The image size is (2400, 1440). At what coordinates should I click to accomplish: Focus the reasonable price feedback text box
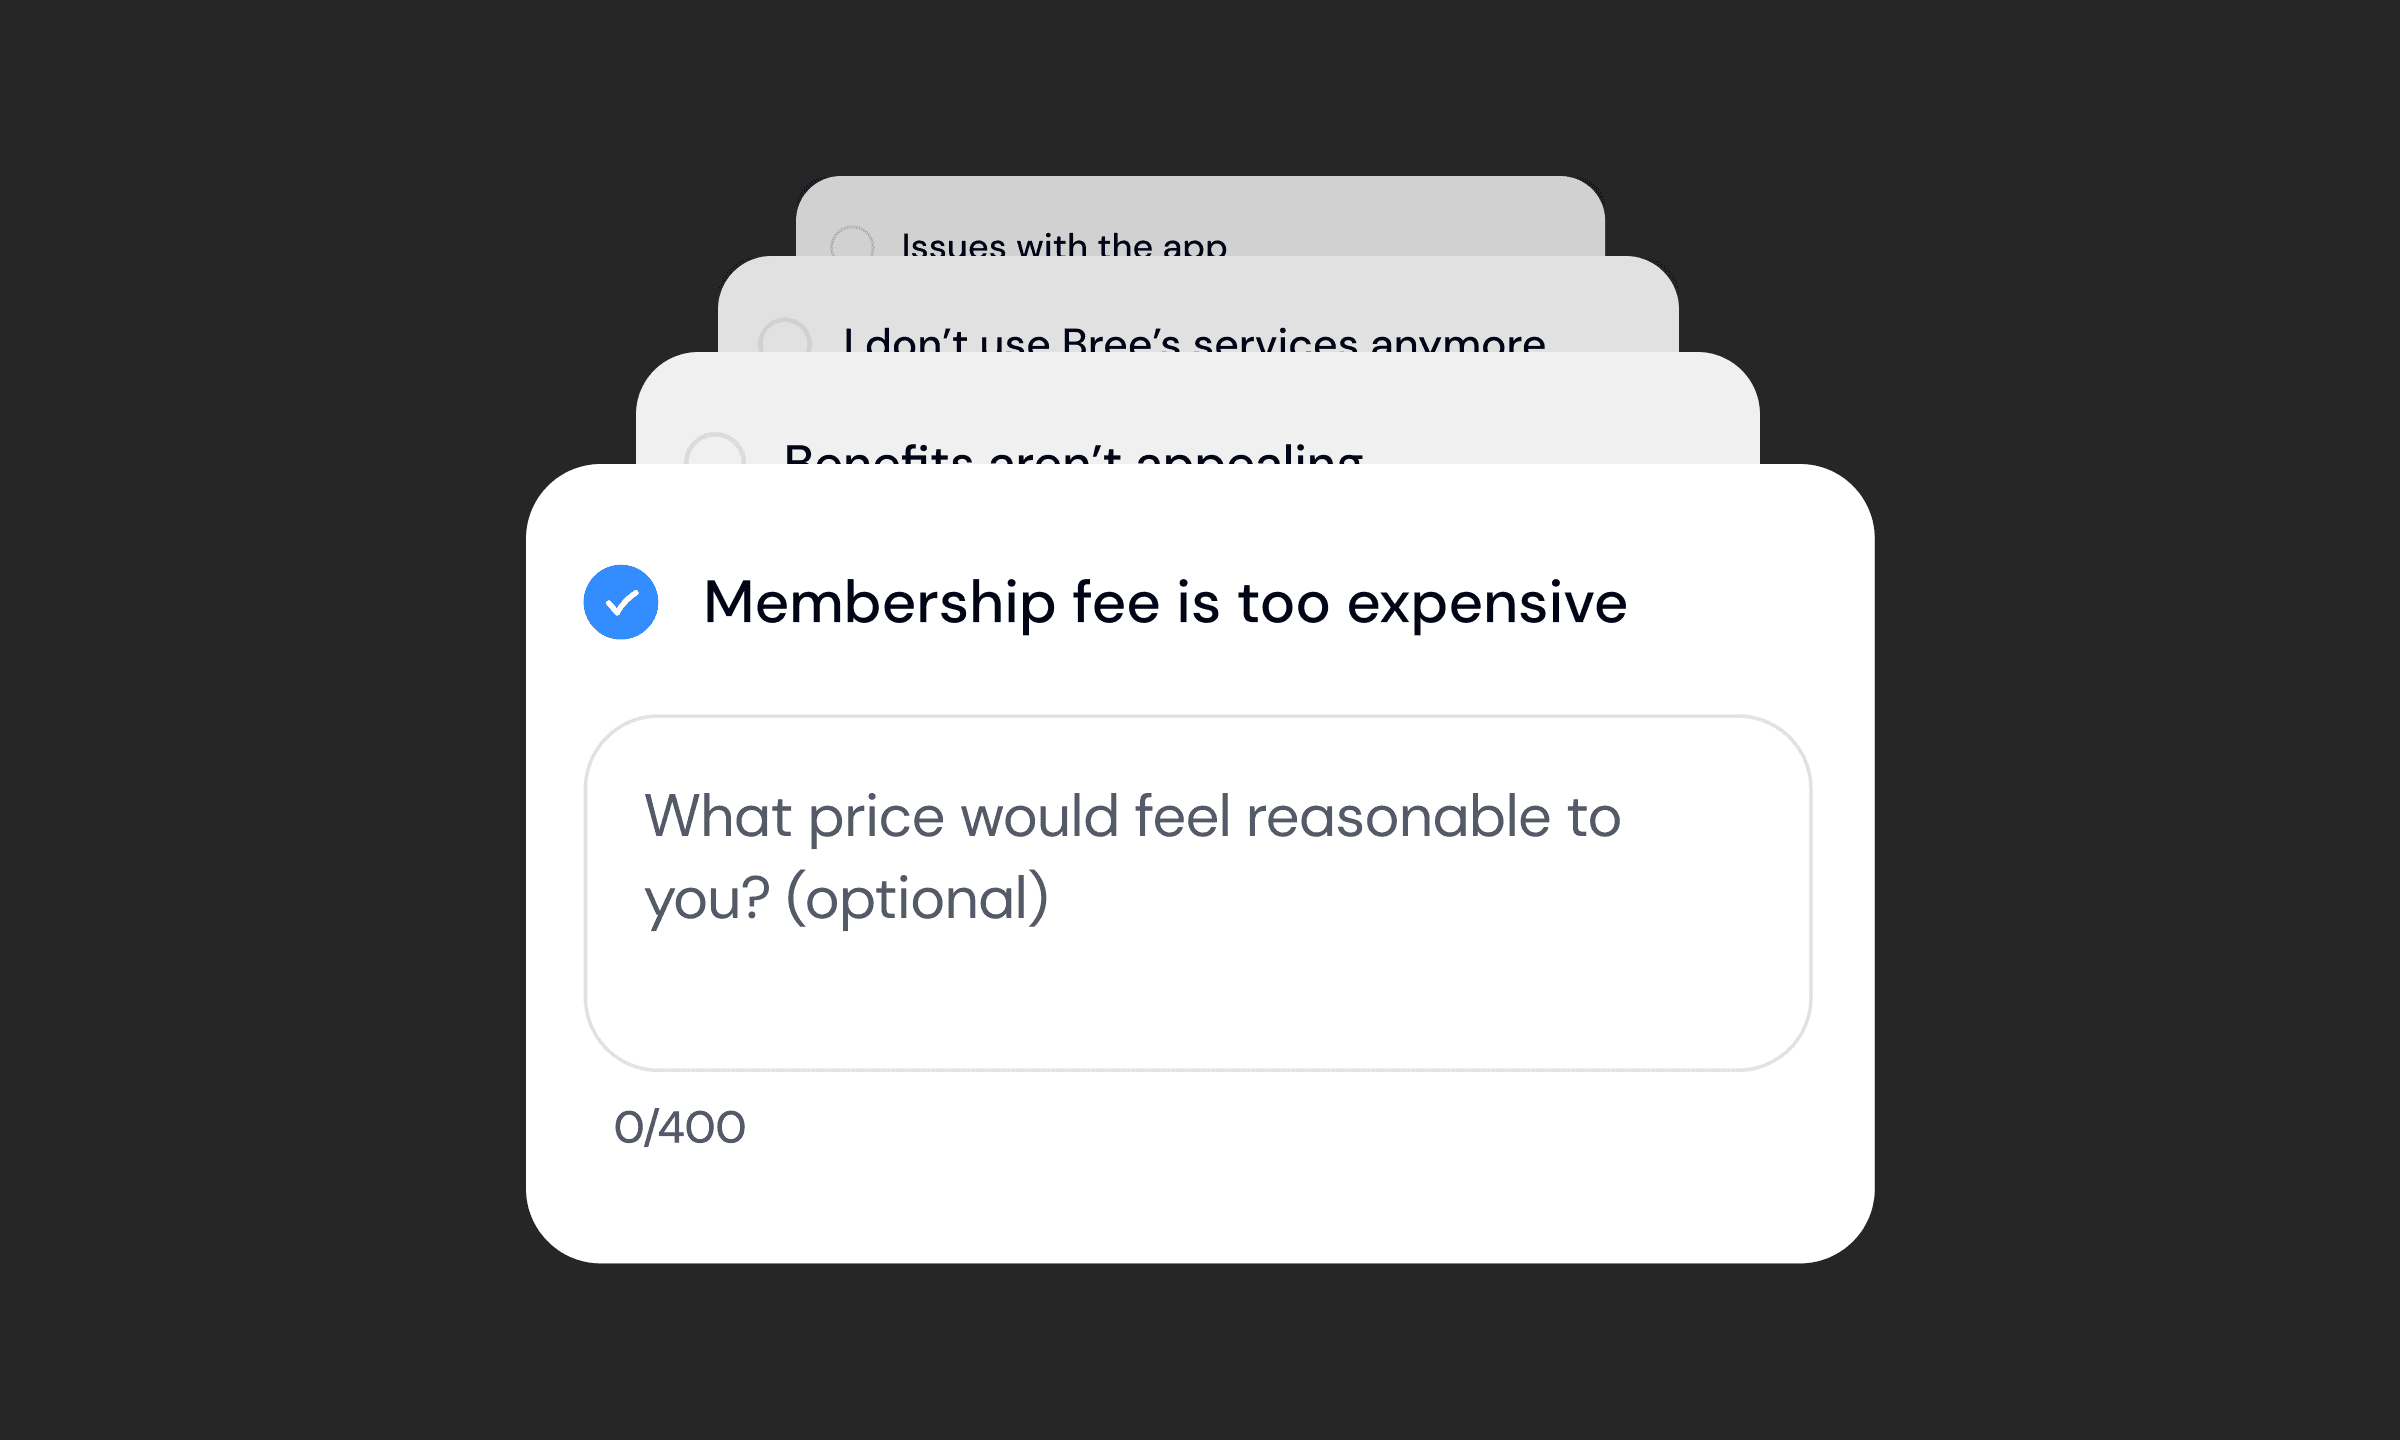click(x=1198, y=893)
